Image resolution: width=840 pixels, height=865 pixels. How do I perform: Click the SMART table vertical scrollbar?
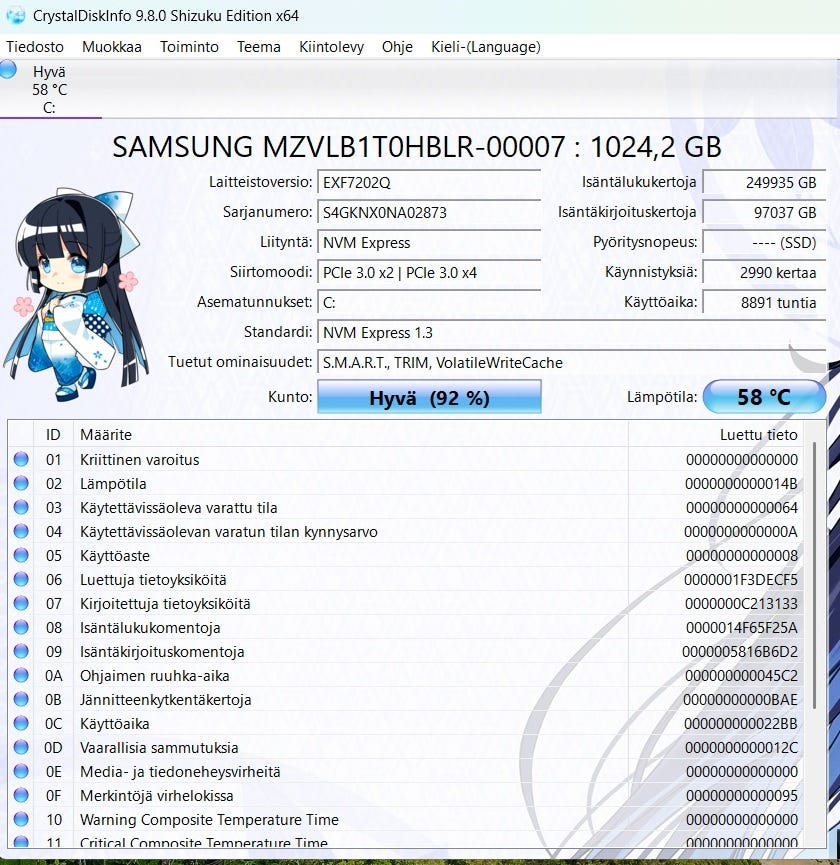pos(814,574)
